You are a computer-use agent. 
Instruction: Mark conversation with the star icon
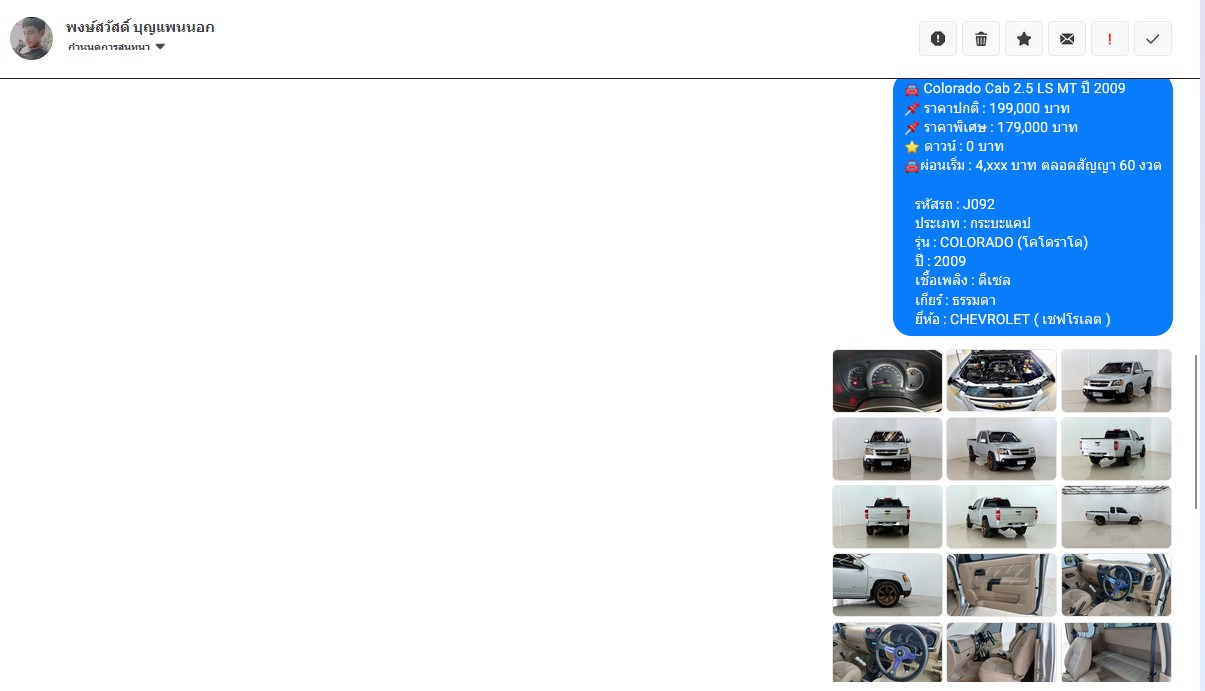pos(1024,39)
